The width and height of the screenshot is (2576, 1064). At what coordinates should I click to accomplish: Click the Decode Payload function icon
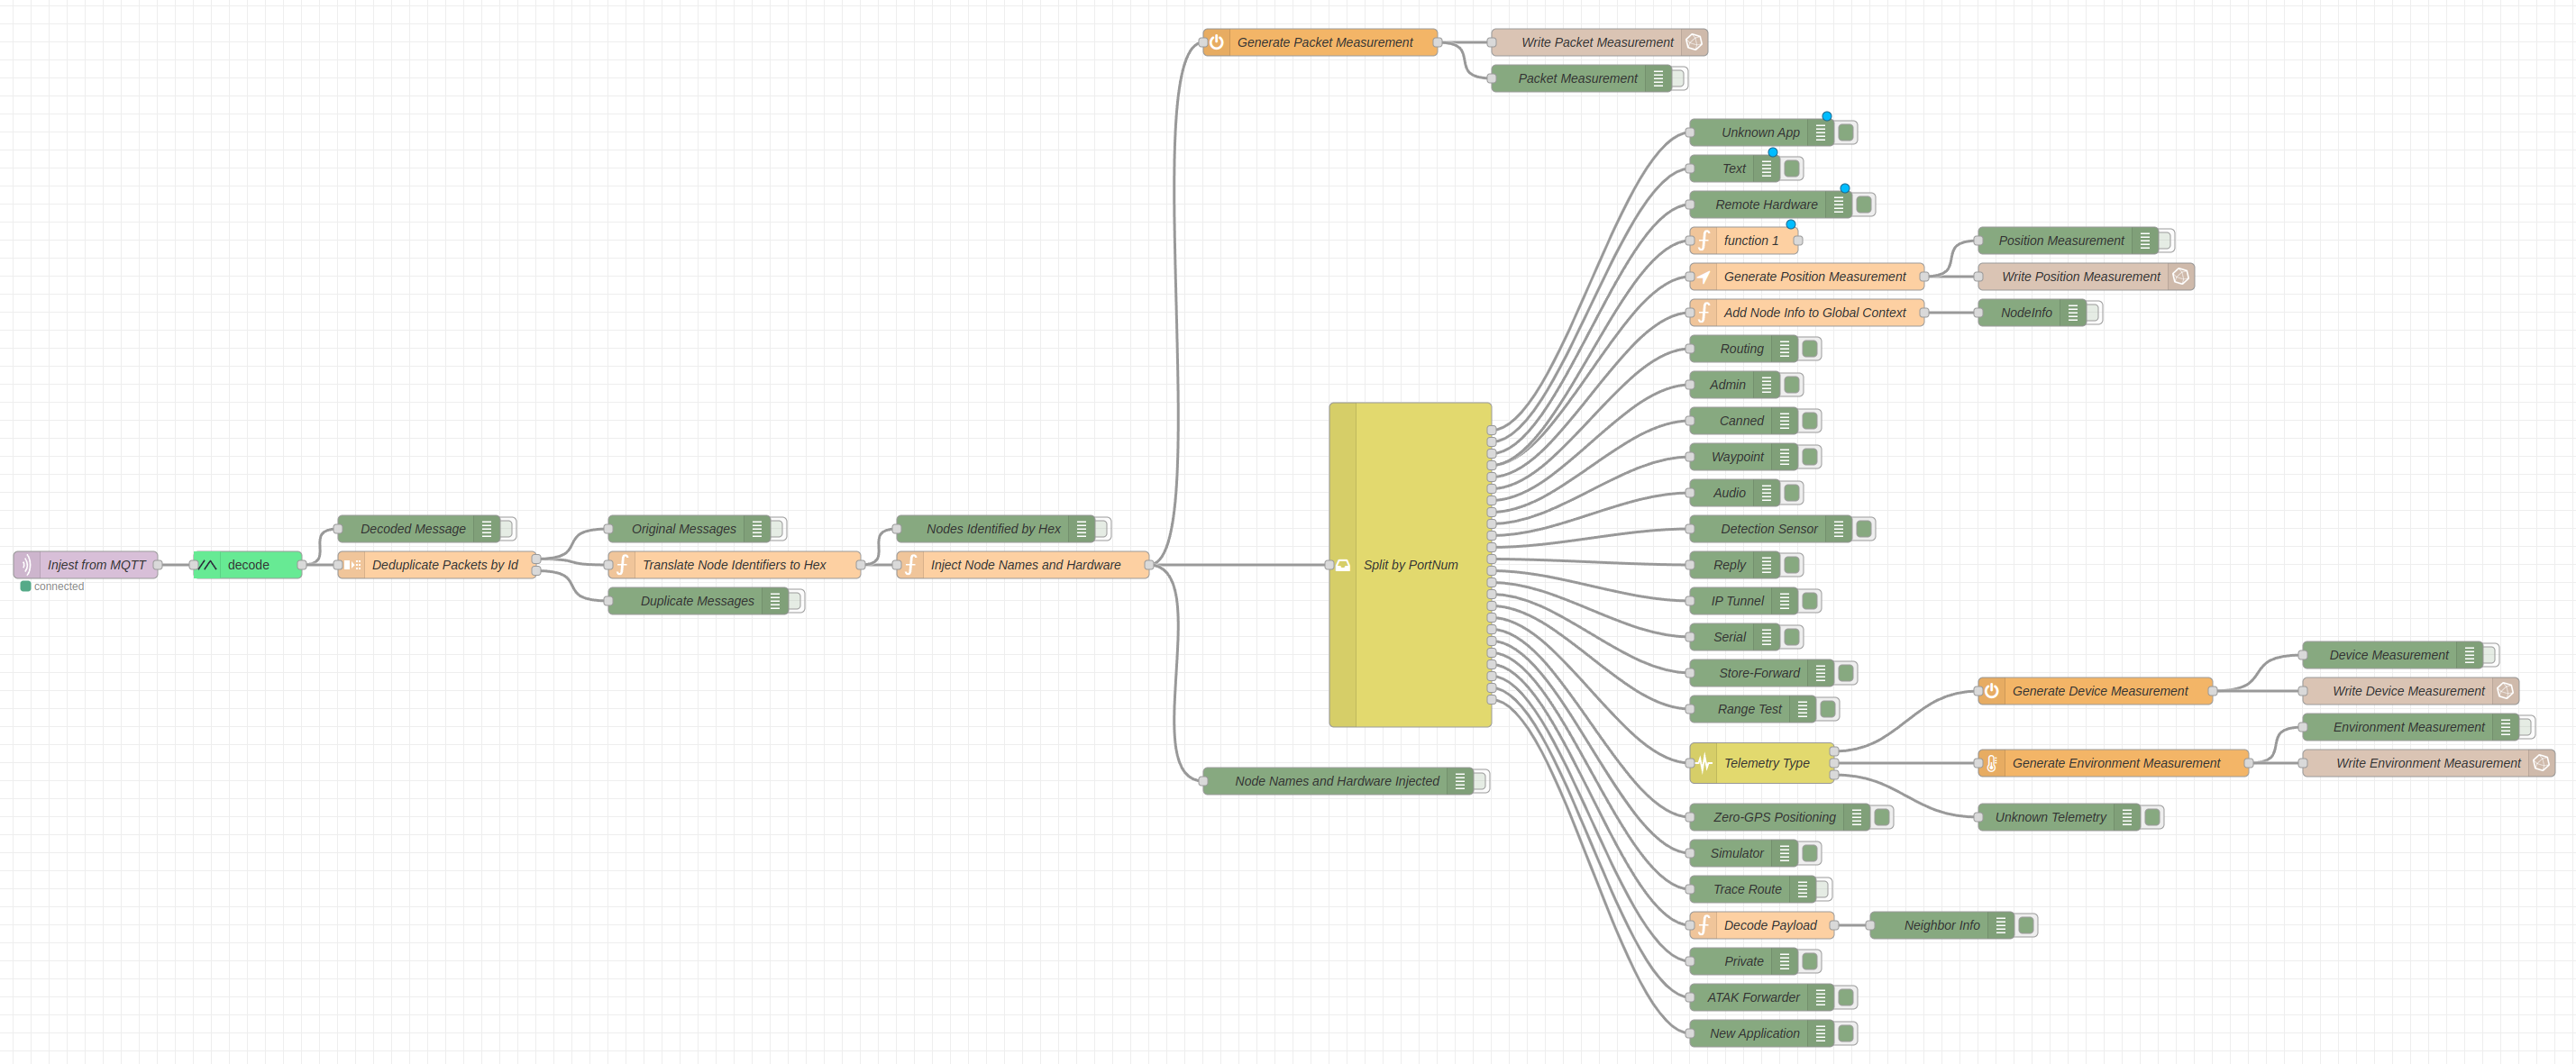click(x=1704, y=925)
